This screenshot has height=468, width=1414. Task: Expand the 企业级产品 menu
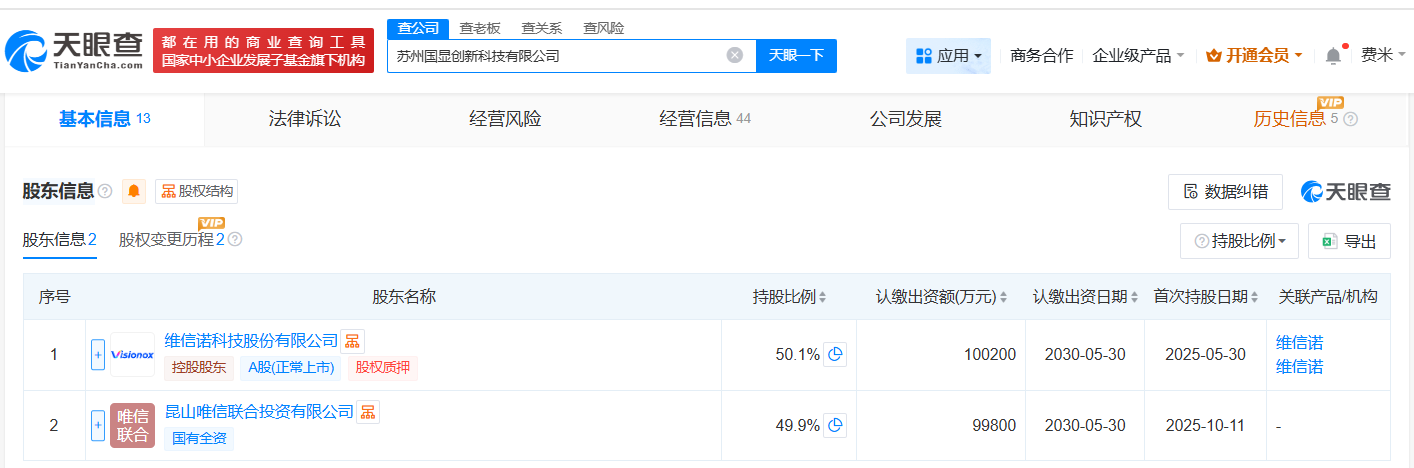pos(1138,56)
